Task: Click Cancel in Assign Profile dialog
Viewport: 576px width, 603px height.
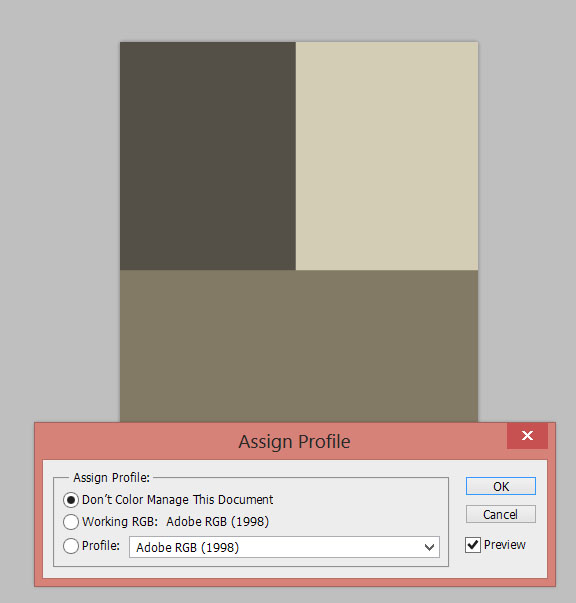Action: 501,514
